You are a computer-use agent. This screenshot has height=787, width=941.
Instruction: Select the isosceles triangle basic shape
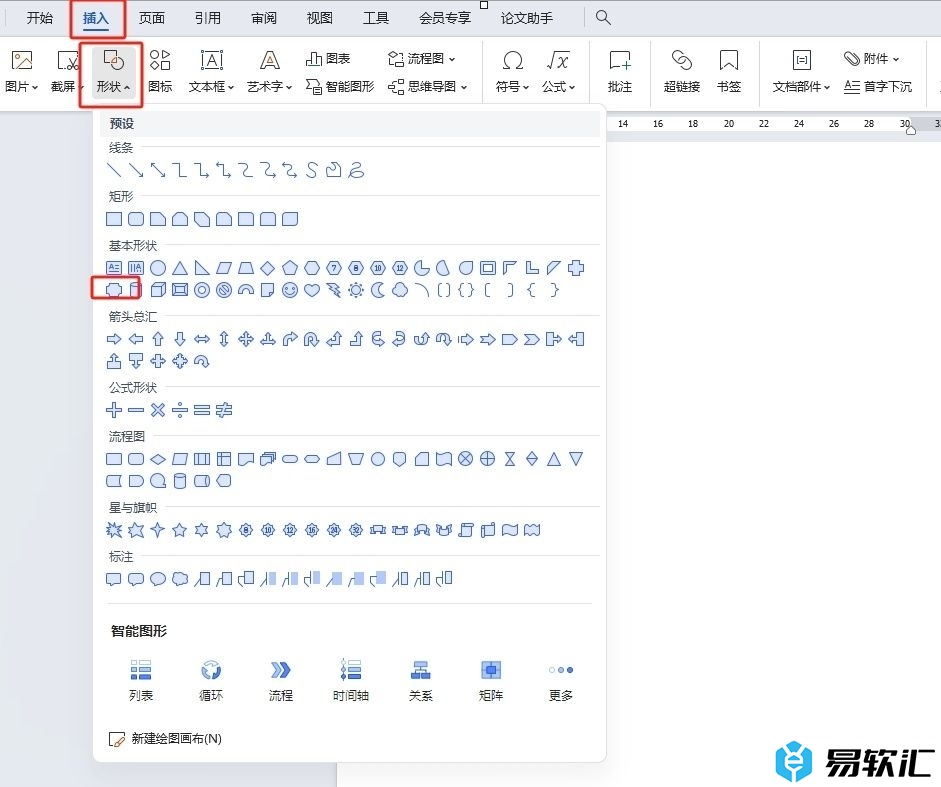pyautogui.click(x=180, y=268)
